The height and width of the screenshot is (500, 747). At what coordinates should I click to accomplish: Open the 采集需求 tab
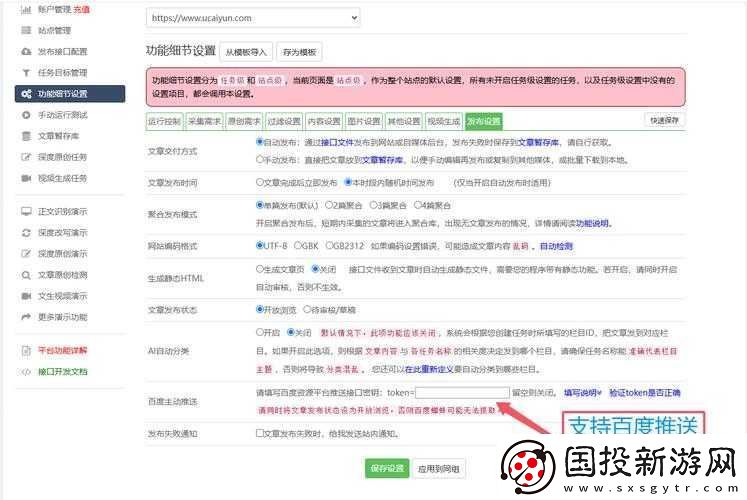coord(204,121)
